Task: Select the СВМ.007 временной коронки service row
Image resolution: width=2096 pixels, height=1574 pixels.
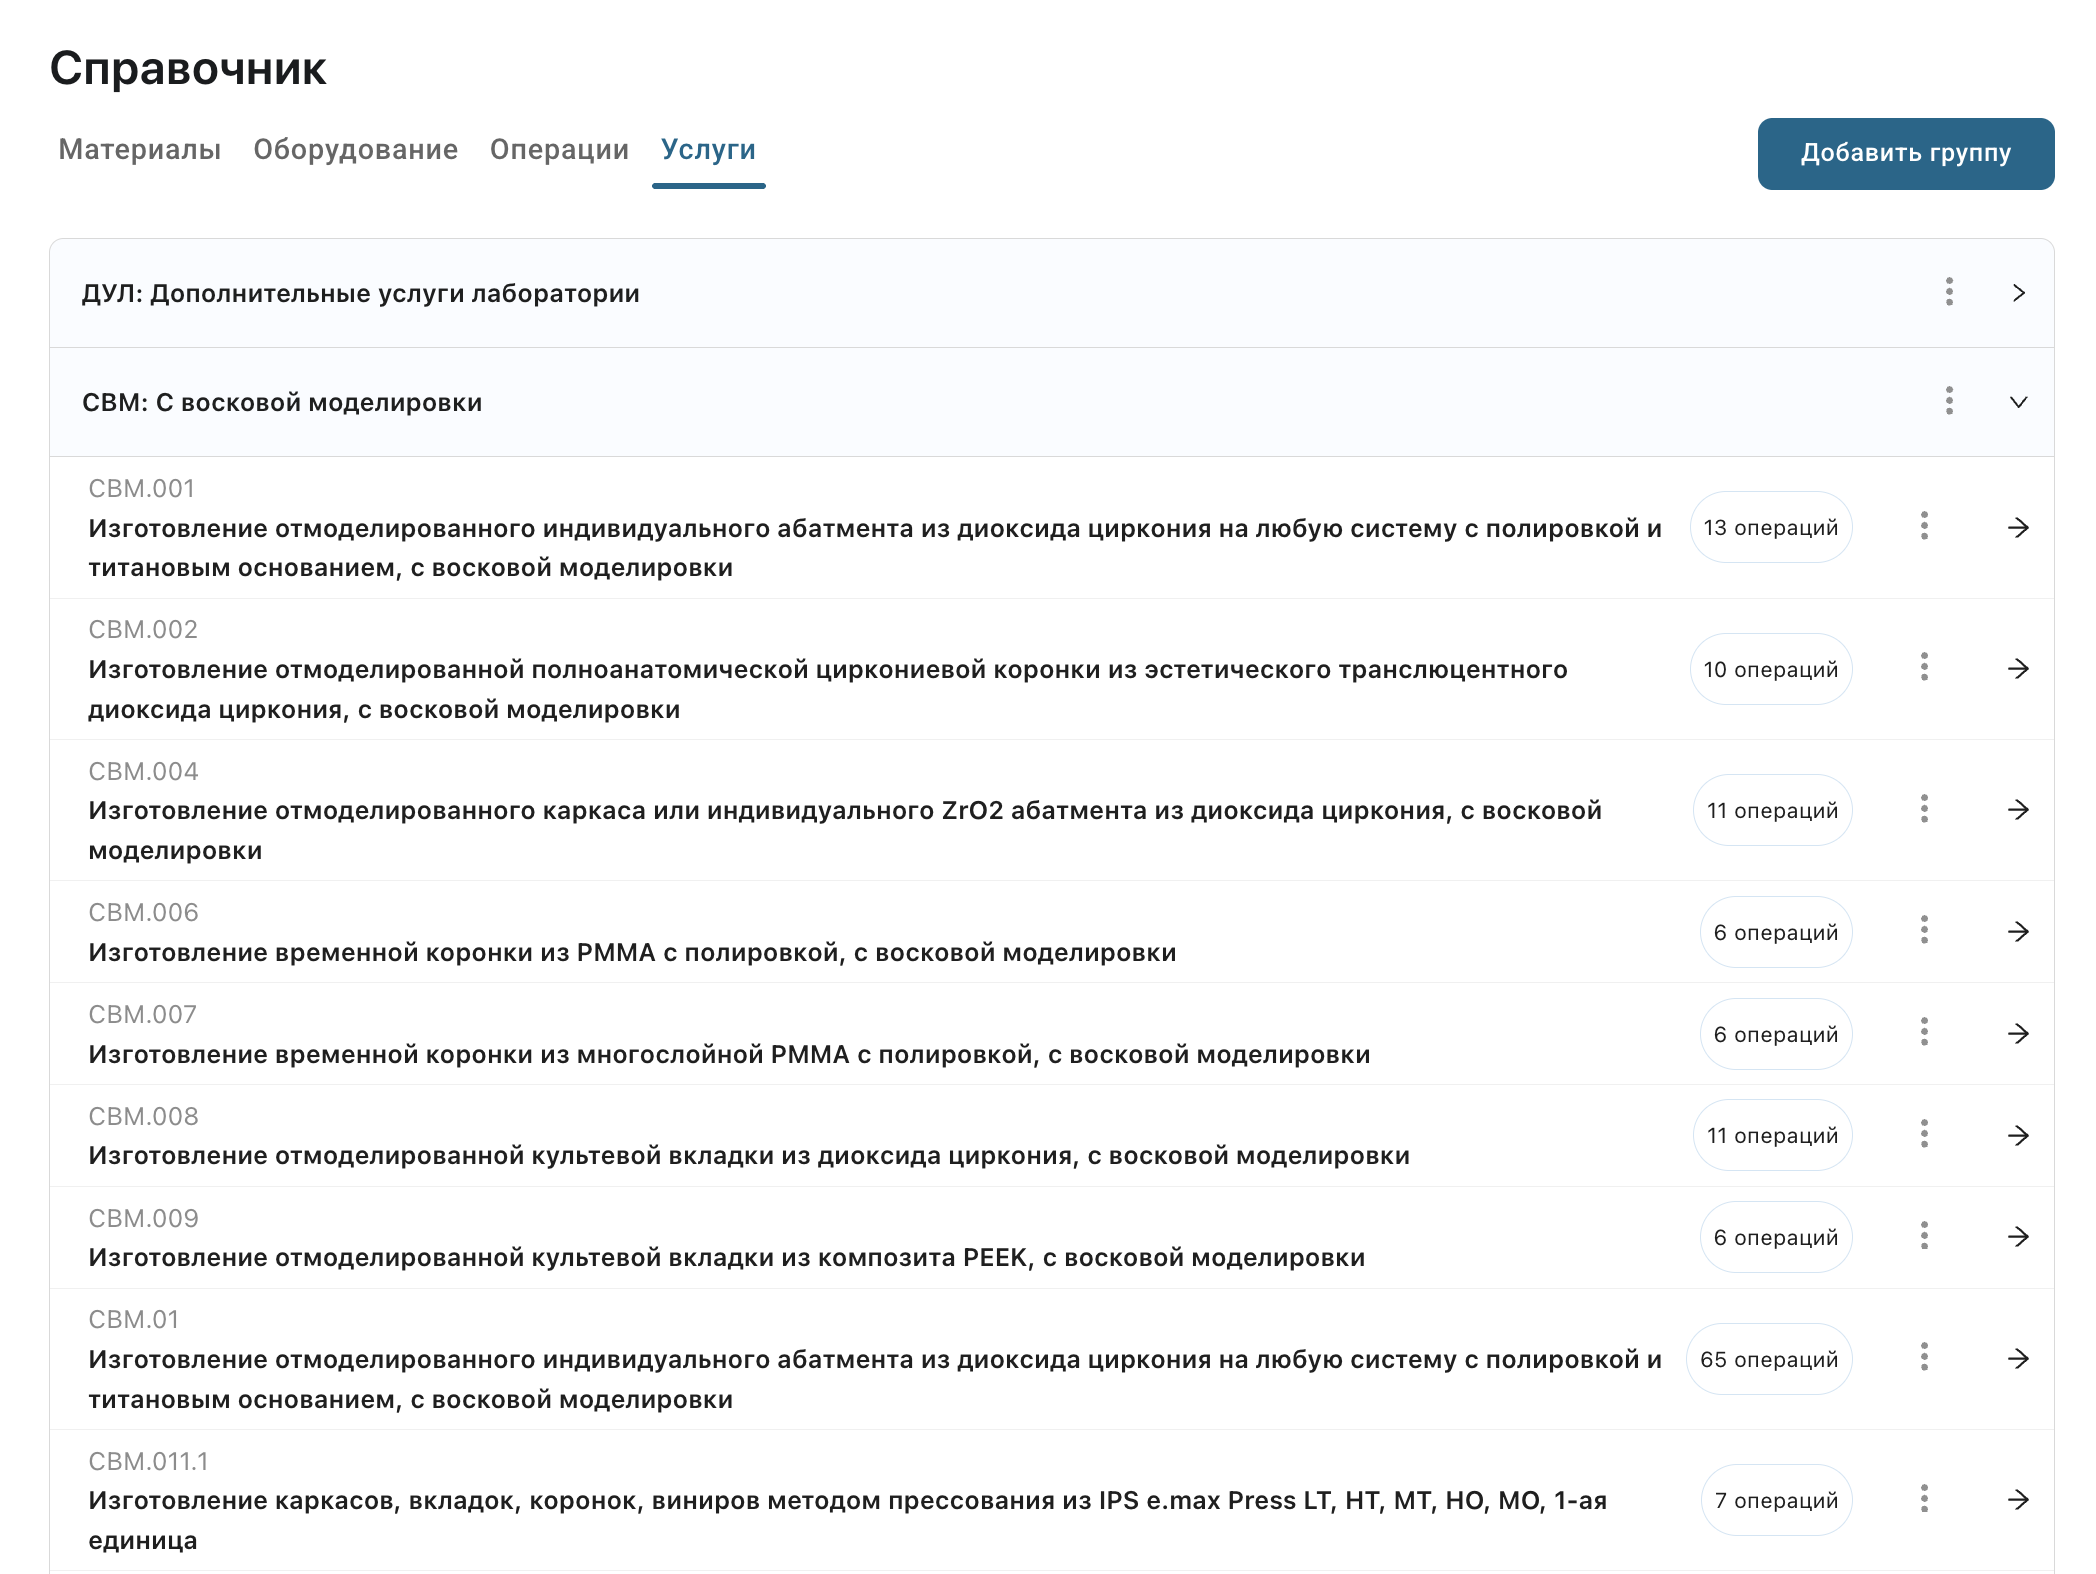Action: pyautogui.click(x=729, y=1054)
